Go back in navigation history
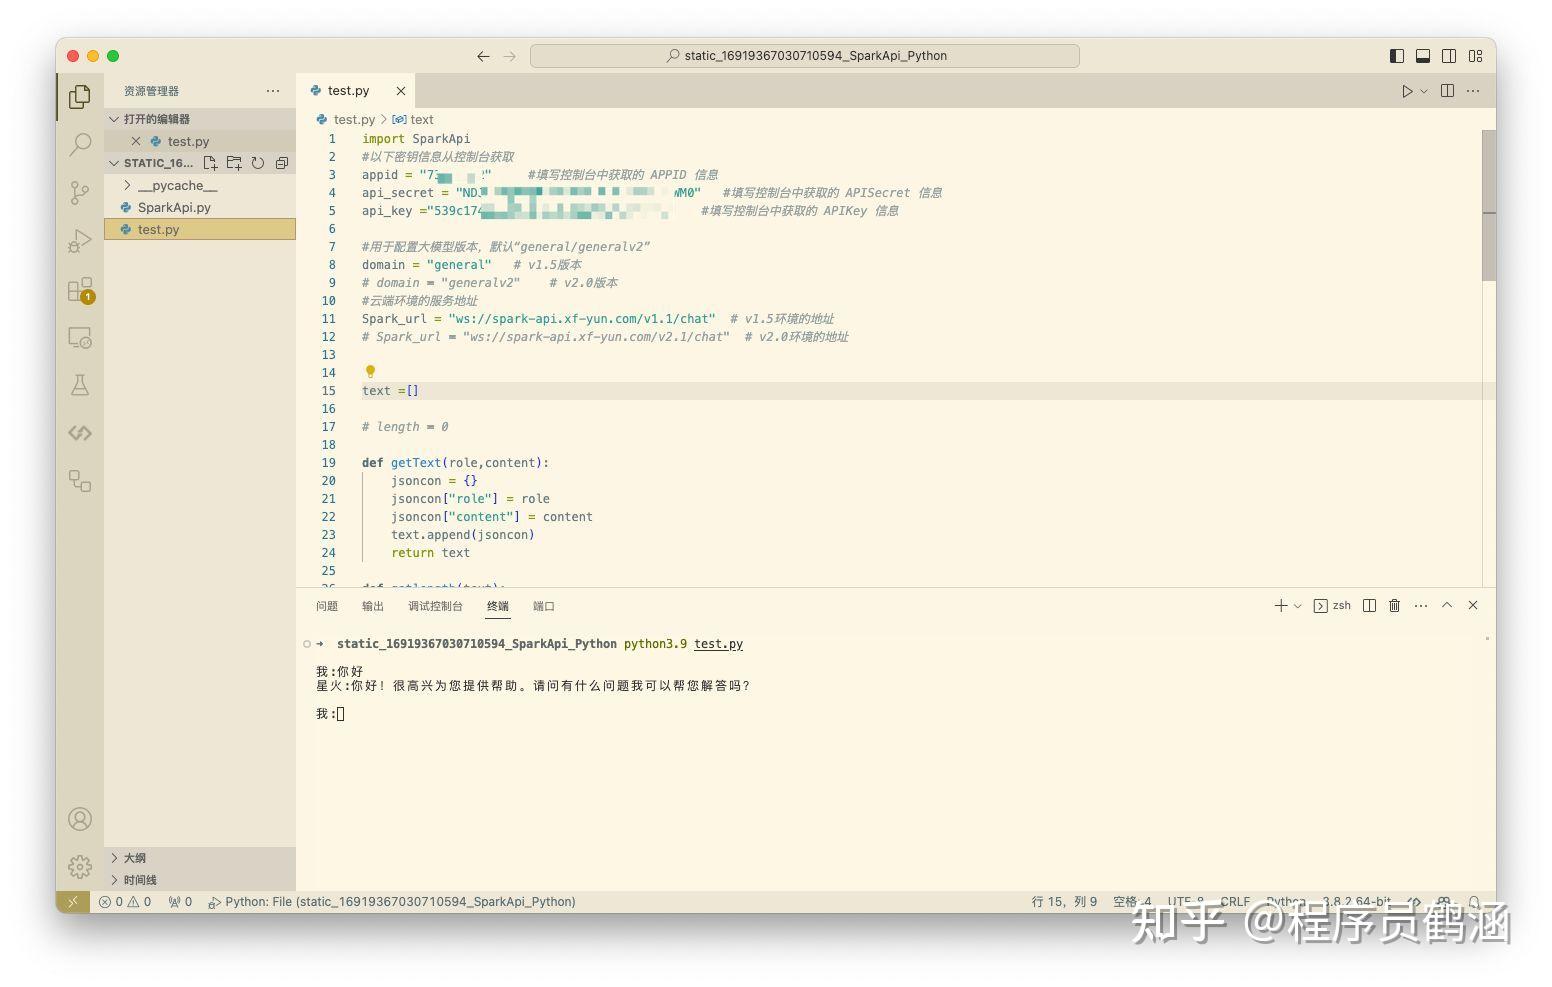The width and height of the screenshot is (1552, 987). coord(484,56)
